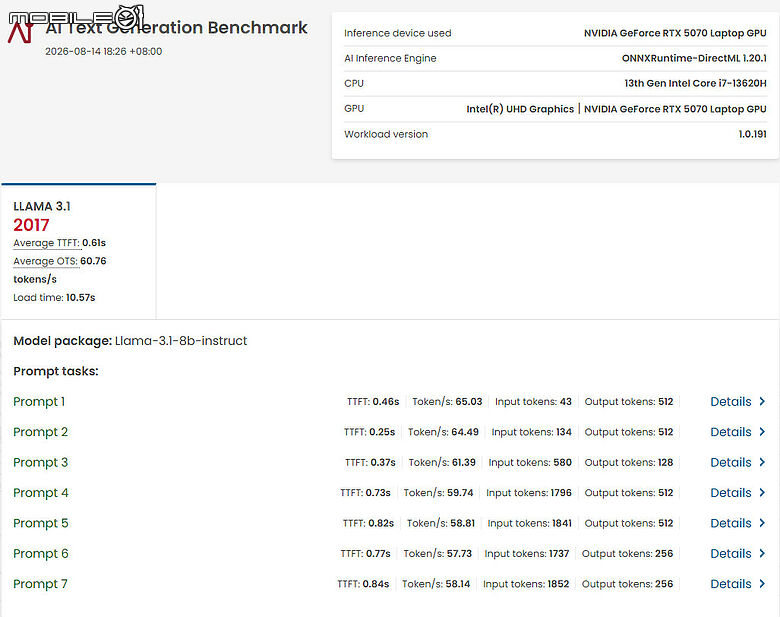
Task: Click Load time 10.57s value
Action: point(81,298)
